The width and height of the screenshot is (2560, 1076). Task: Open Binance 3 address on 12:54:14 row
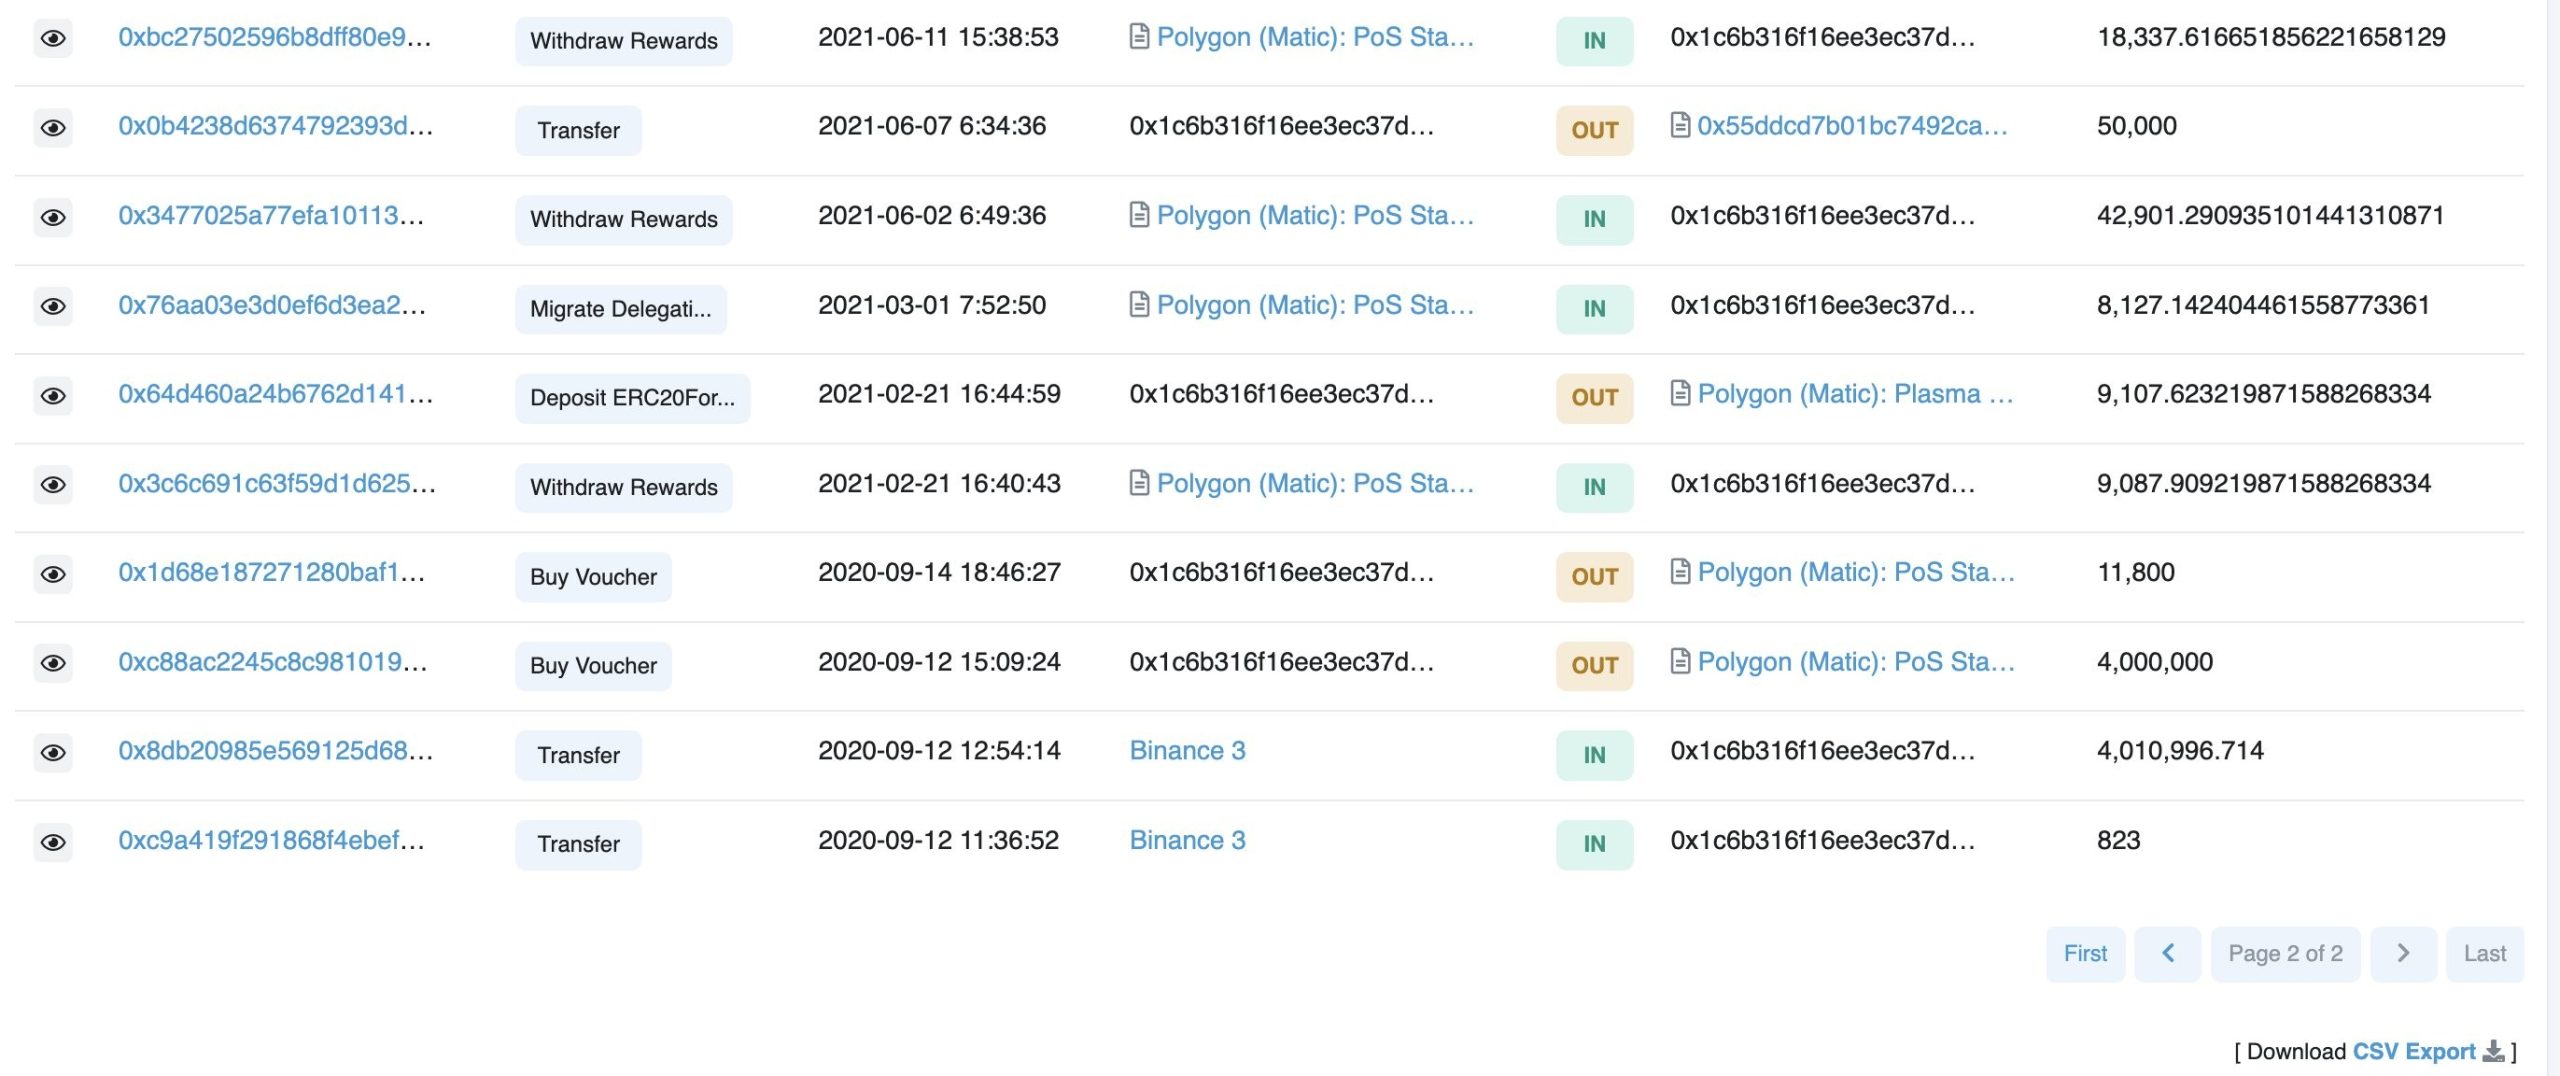point(1187,751)
